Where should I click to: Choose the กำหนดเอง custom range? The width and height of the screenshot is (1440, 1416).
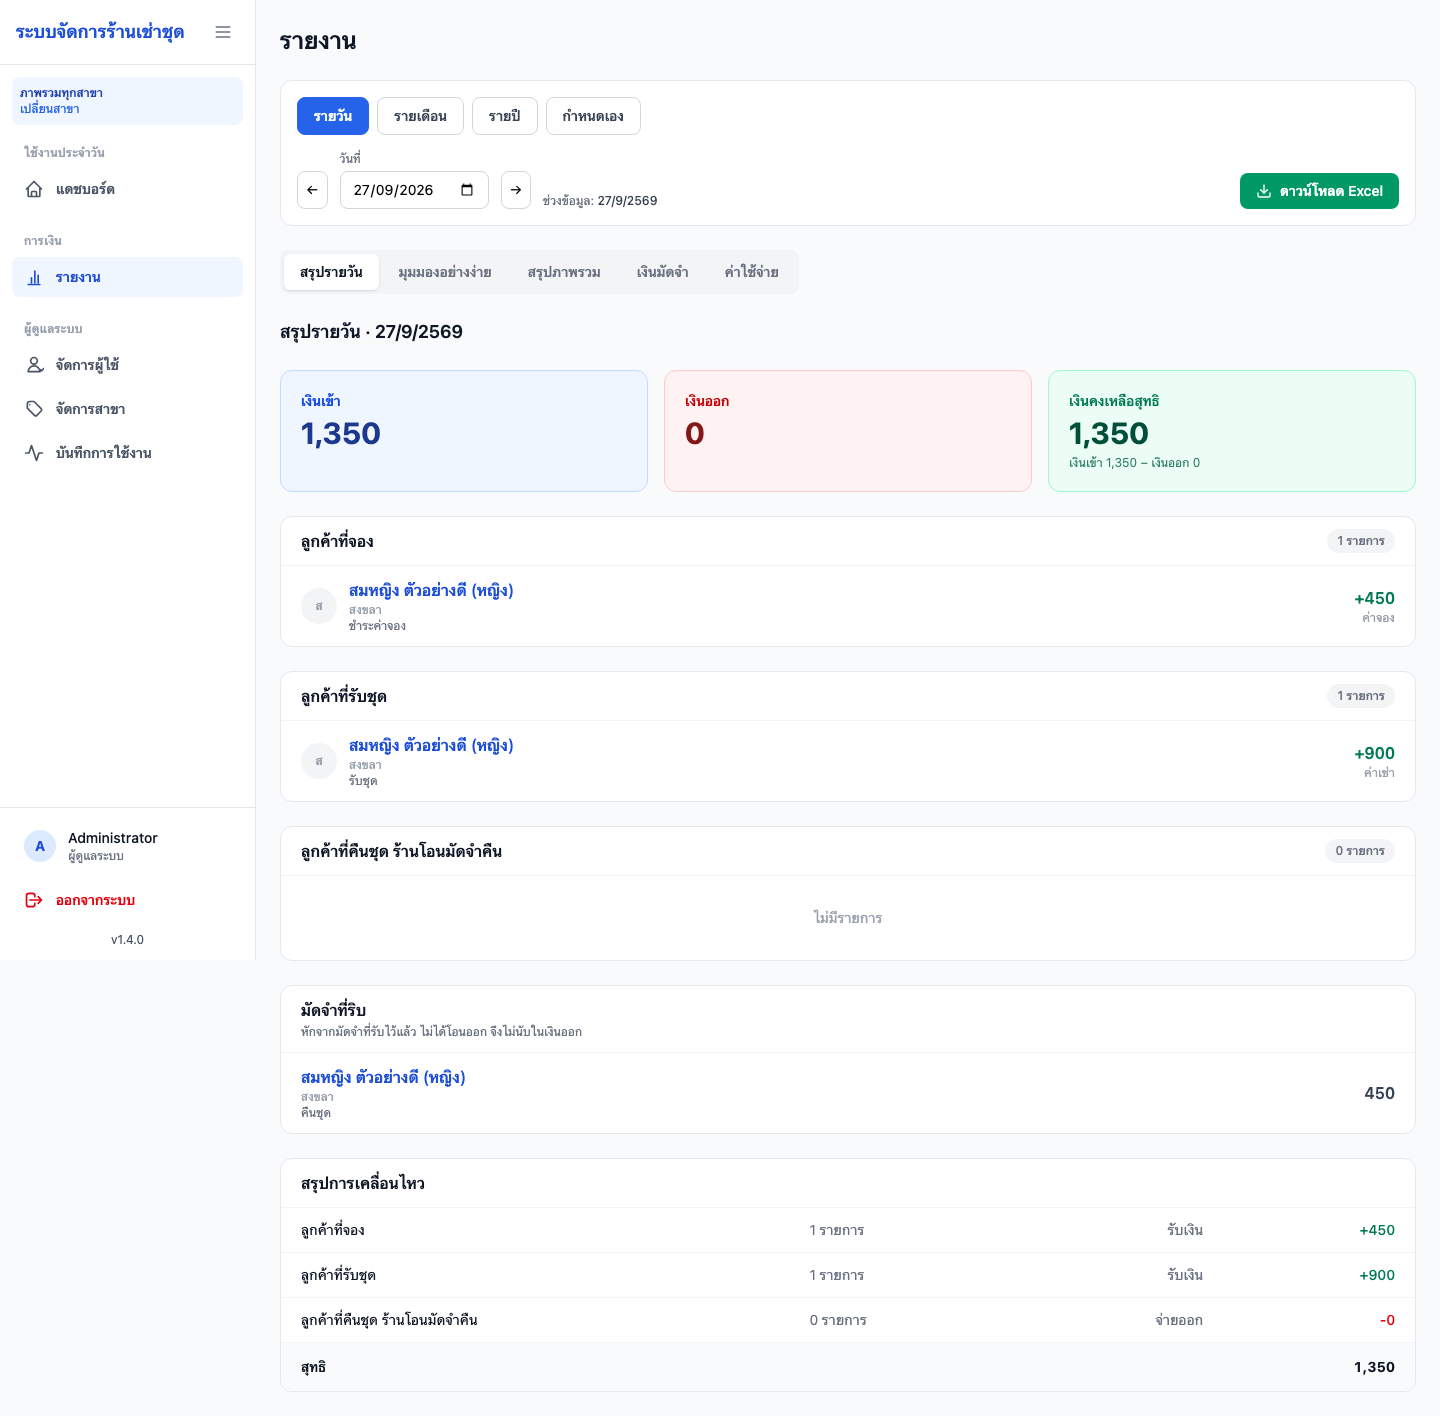pos(593,116)
